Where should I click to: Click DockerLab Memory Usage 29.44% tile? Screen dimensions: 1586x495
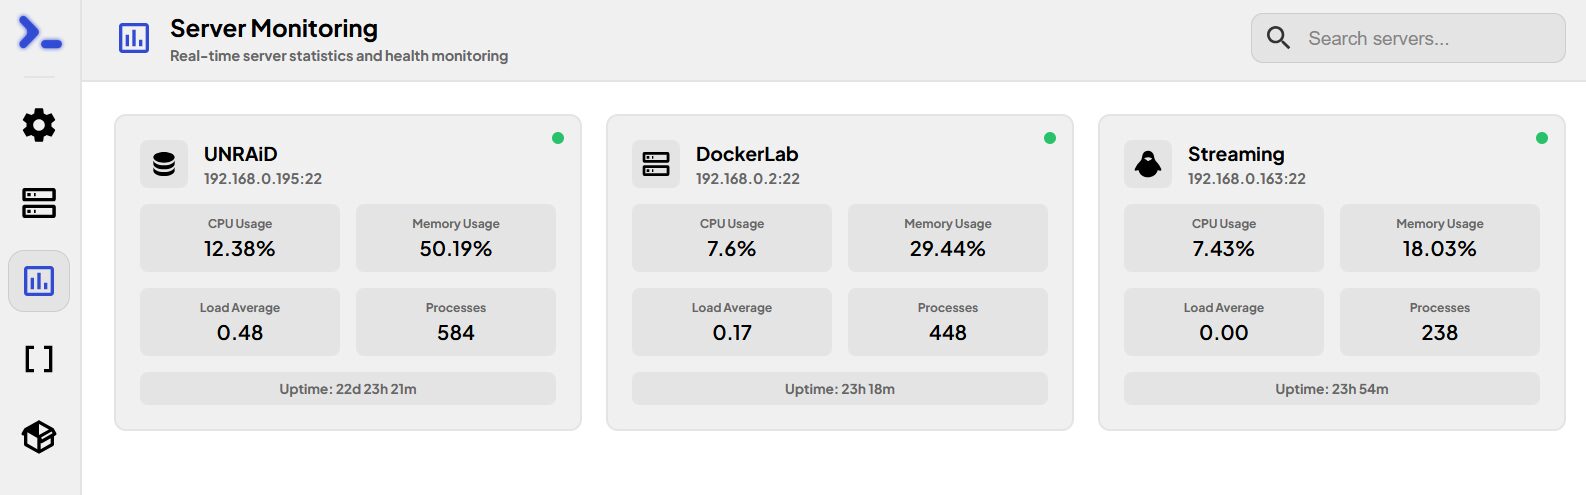947,238
